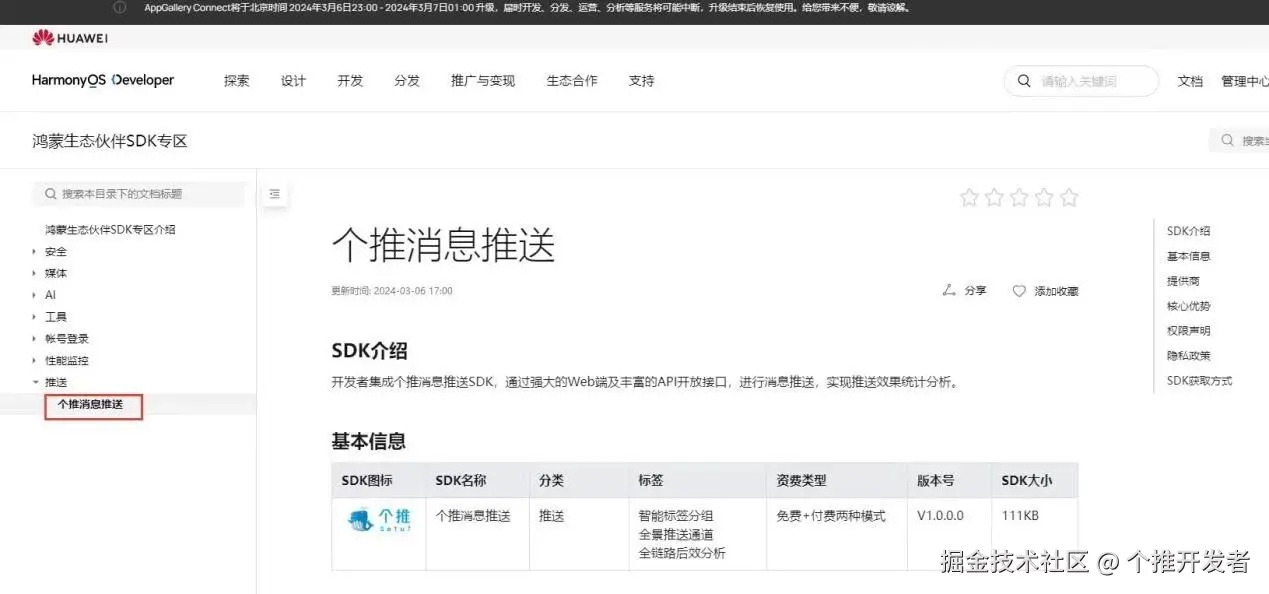Expand the 安全 tree node
Image resolution: width=1269 pixels, height=594 pixels.
pyautogui.click(x=35, y=251)
